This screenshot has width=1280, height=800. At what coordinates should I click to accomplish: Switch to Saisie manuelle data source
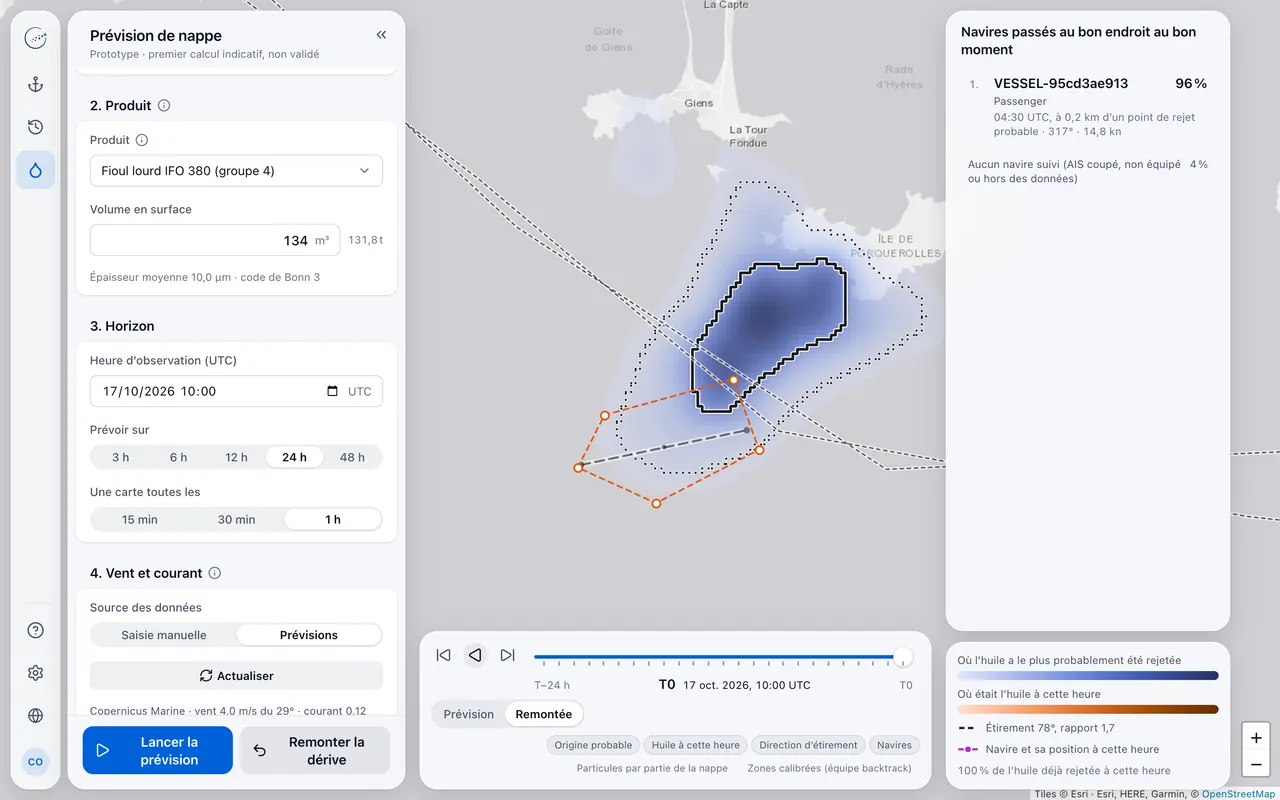(x=164, y=635)
